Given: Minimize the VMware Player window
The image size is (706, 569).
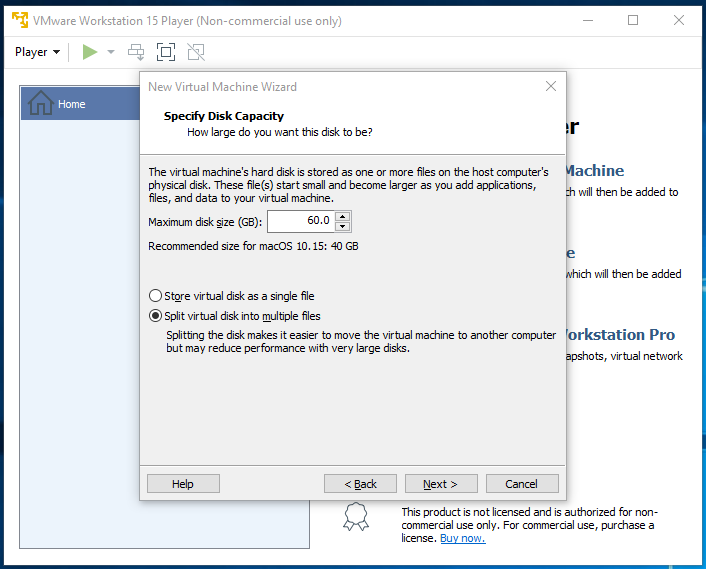Looking at the screenshot, I should coord(588,20).
